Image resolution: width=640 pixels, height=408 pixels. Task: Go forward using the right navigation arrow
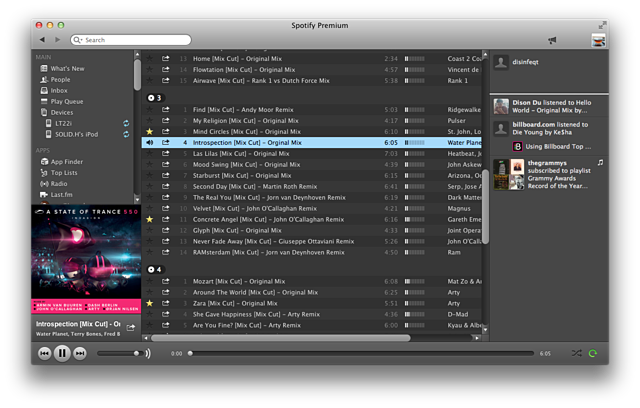pyautogui.click(x=58, y=40)
